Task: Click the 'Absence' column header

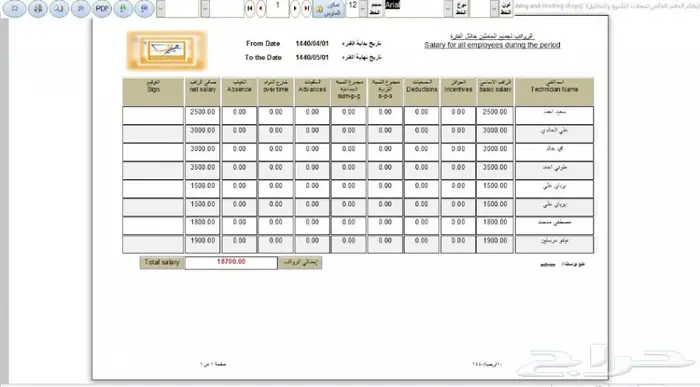Action: 239,92
